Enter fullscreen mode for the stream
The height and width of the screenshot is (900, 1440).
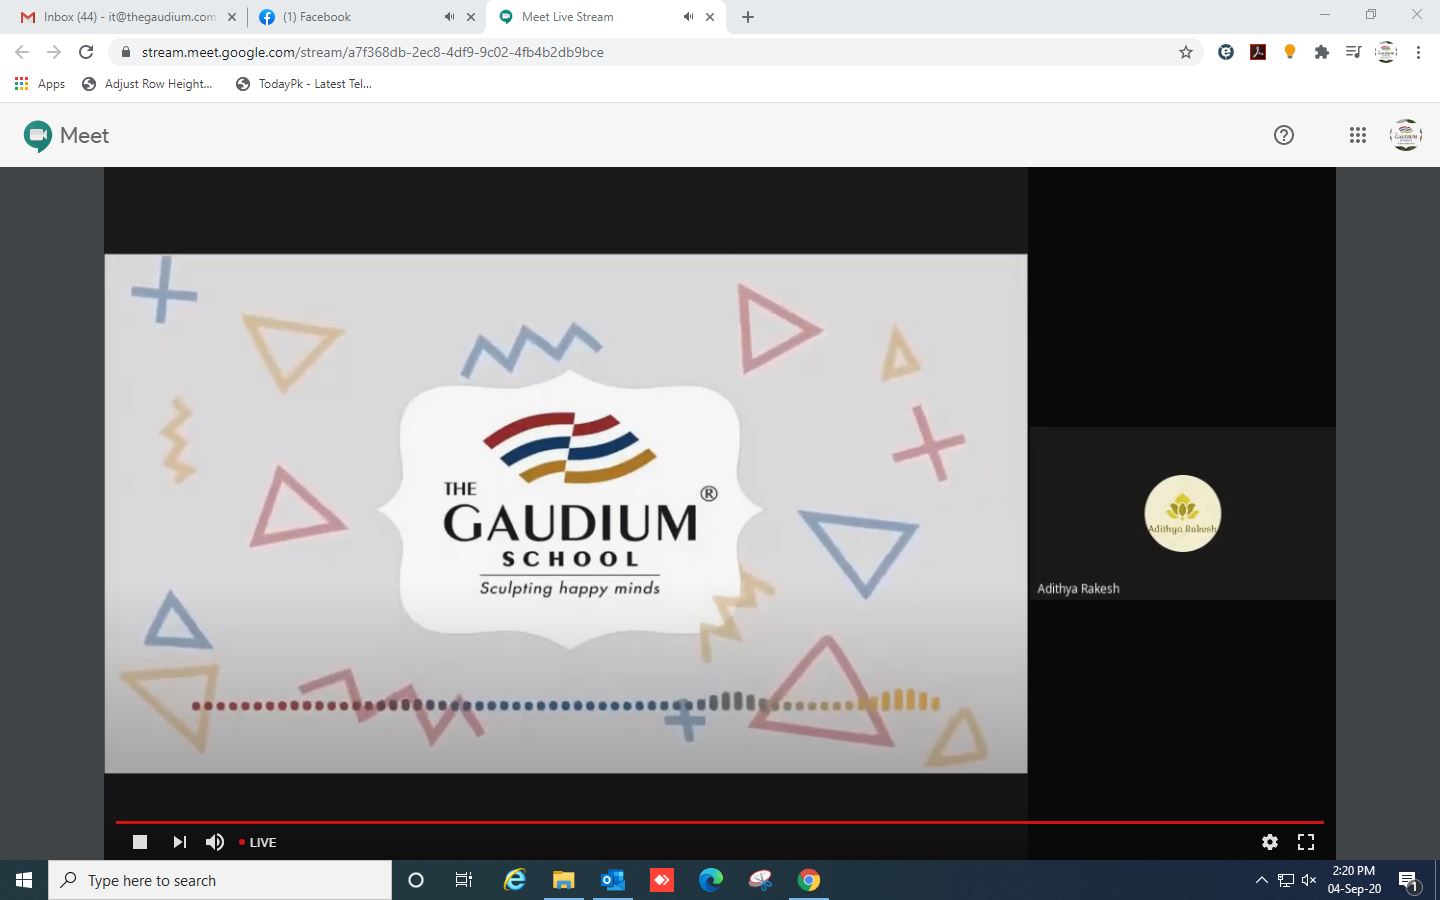pyautogui.click(x=1306, y=842)
